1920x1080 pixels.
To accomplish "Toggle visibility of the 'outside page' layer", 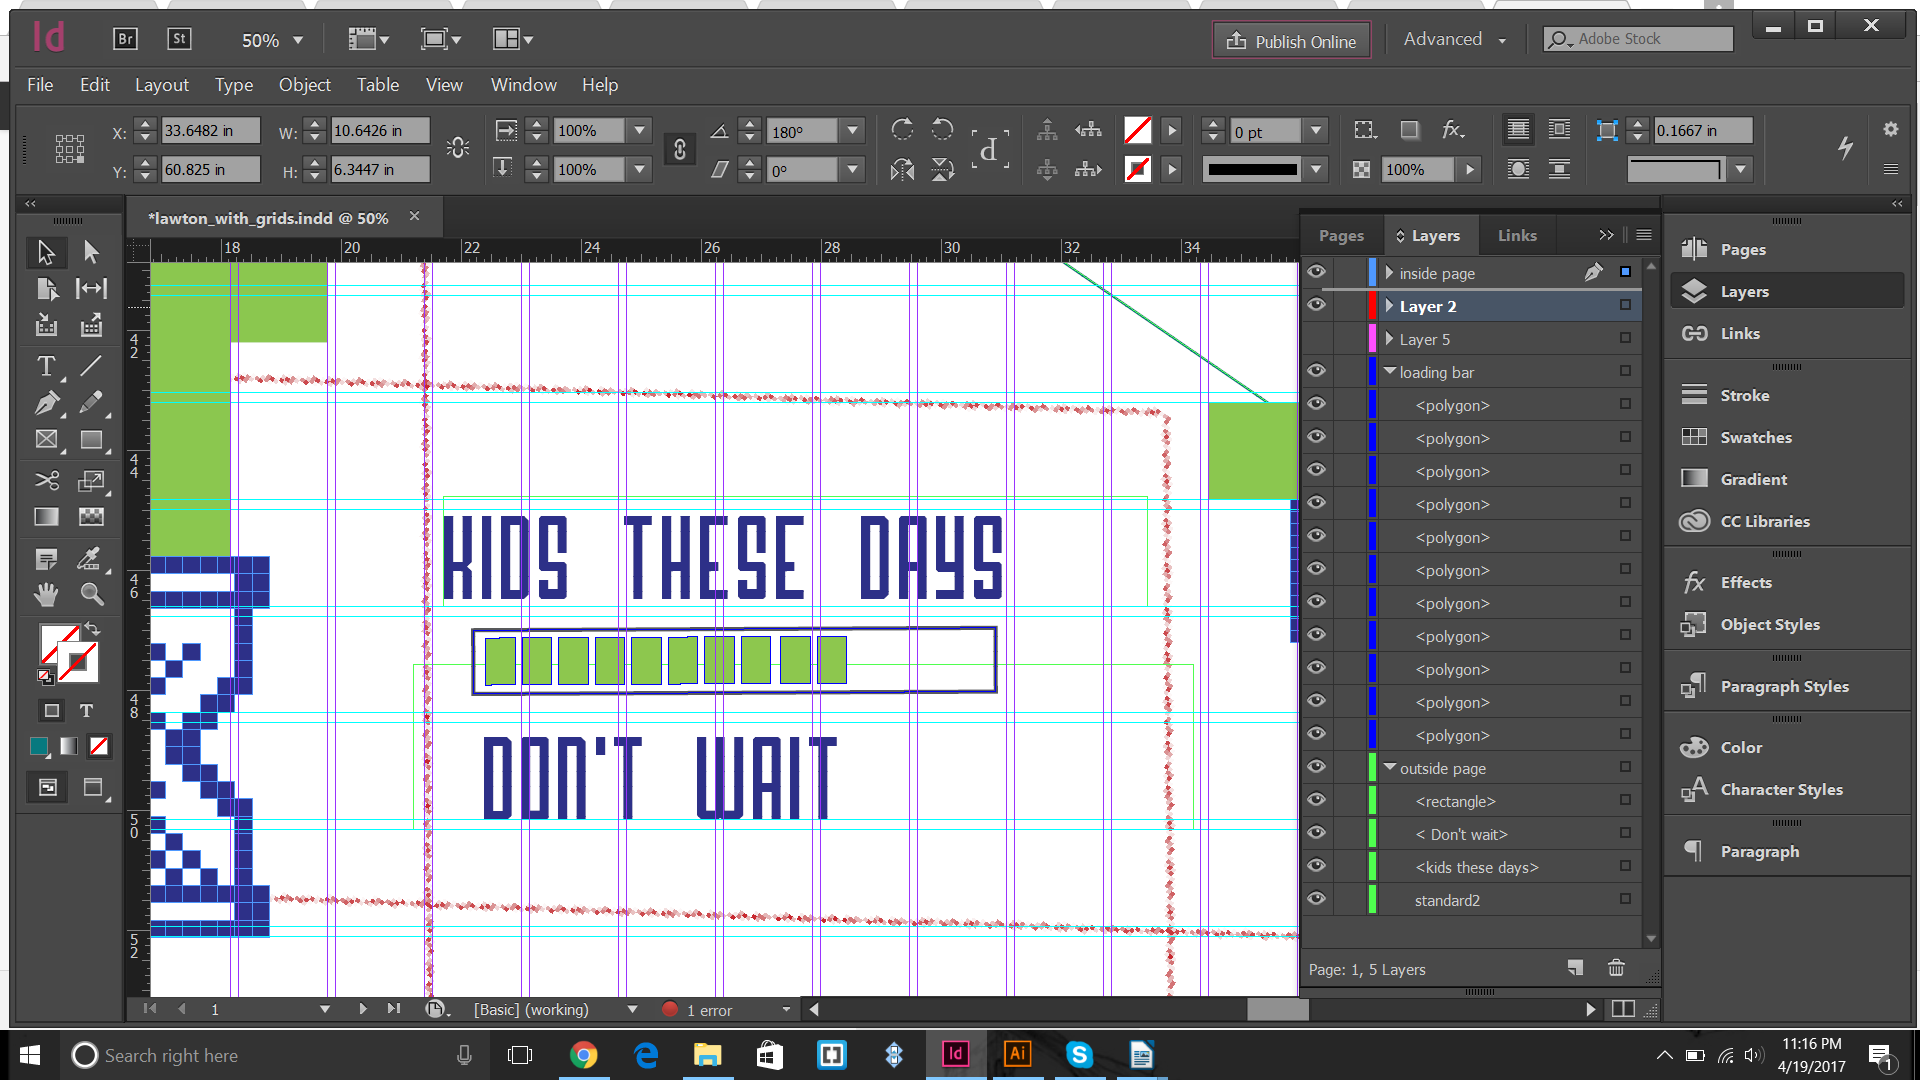I will pos(1316,767).
